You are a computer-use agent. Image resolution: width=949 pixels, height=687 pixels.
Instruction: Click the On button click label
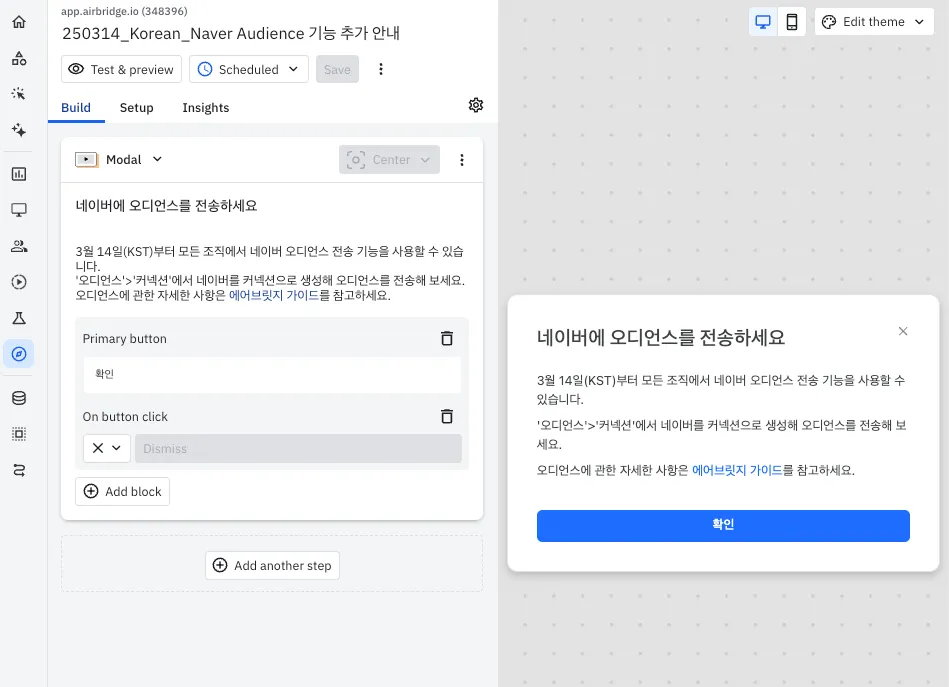pyautogui.click(x=125, y=416)
